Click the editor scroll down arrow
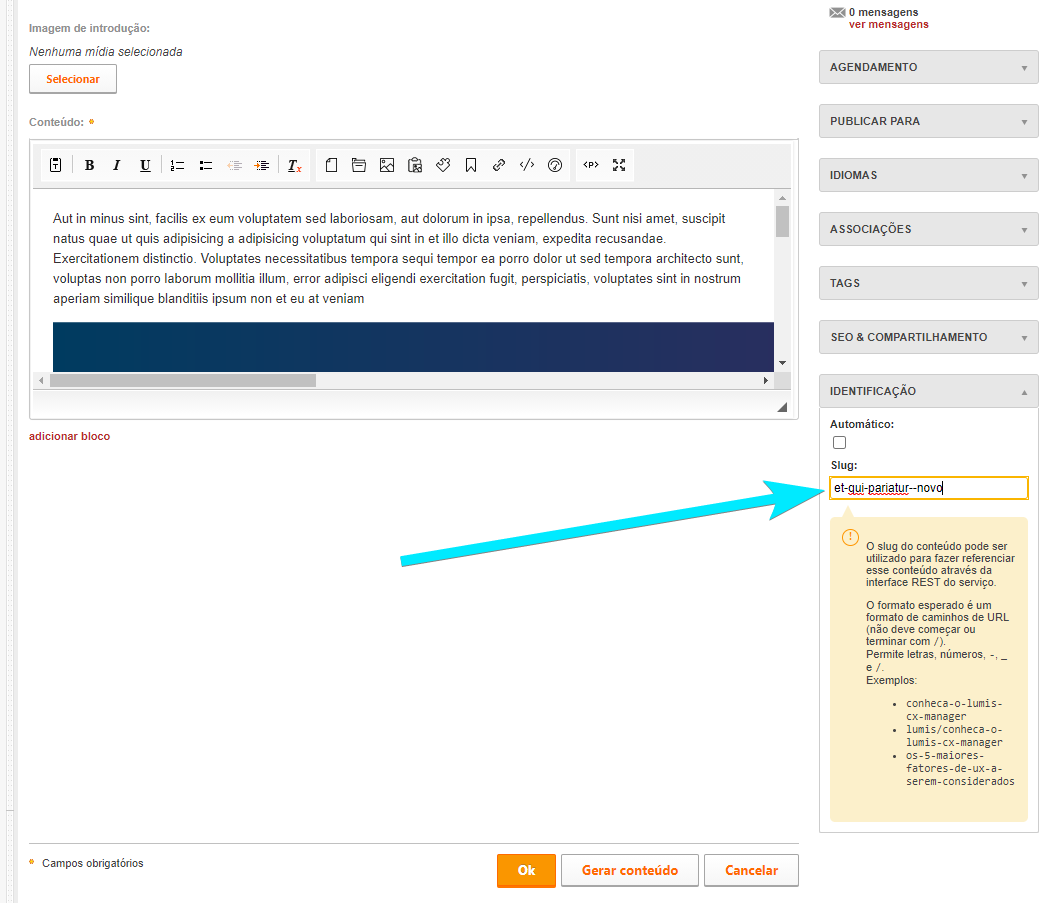 782,363
